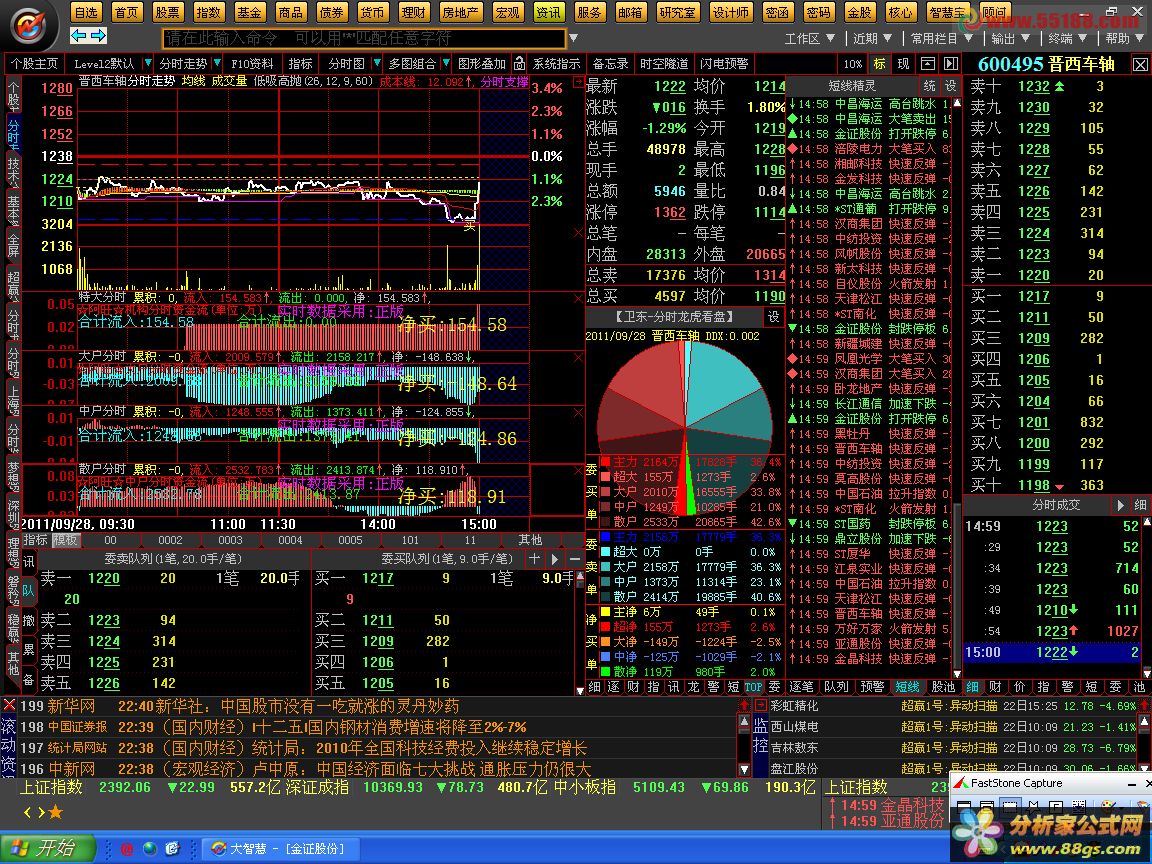This screenshot has height=864, width=1152.
Task: Open the 常用栏目 menu
Action: (941, 37)
